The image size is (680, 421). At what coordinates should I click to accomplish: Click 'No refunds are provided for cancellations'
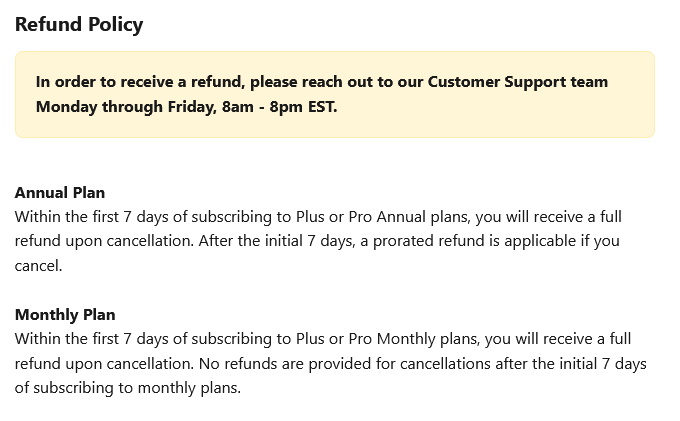[x=345, y=363]
